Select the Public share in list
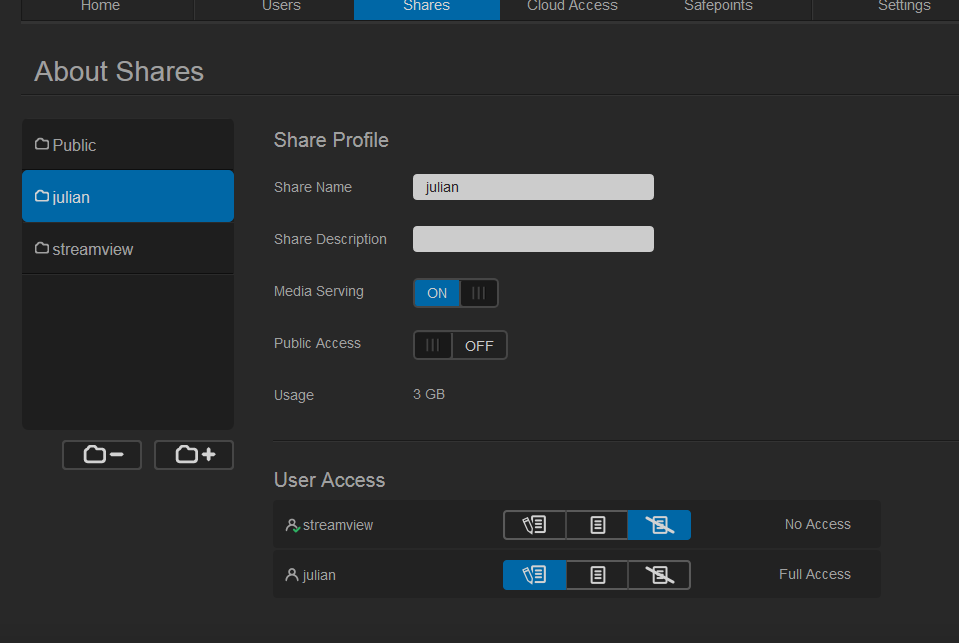The image size is (959, 643). click(x=128, y=145)
